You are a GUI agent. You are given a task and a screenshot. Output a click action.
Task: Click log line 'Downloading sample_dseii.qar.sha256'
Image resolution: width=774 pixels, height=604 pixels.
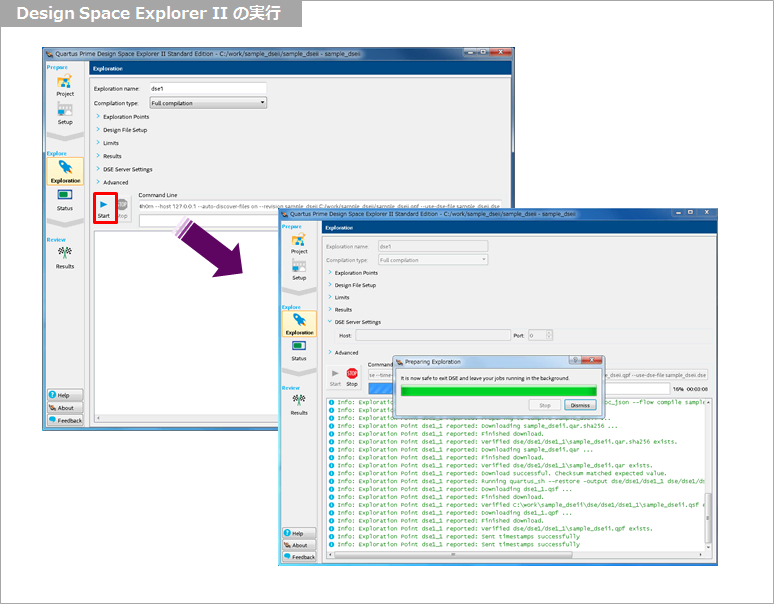click(473, 426)
